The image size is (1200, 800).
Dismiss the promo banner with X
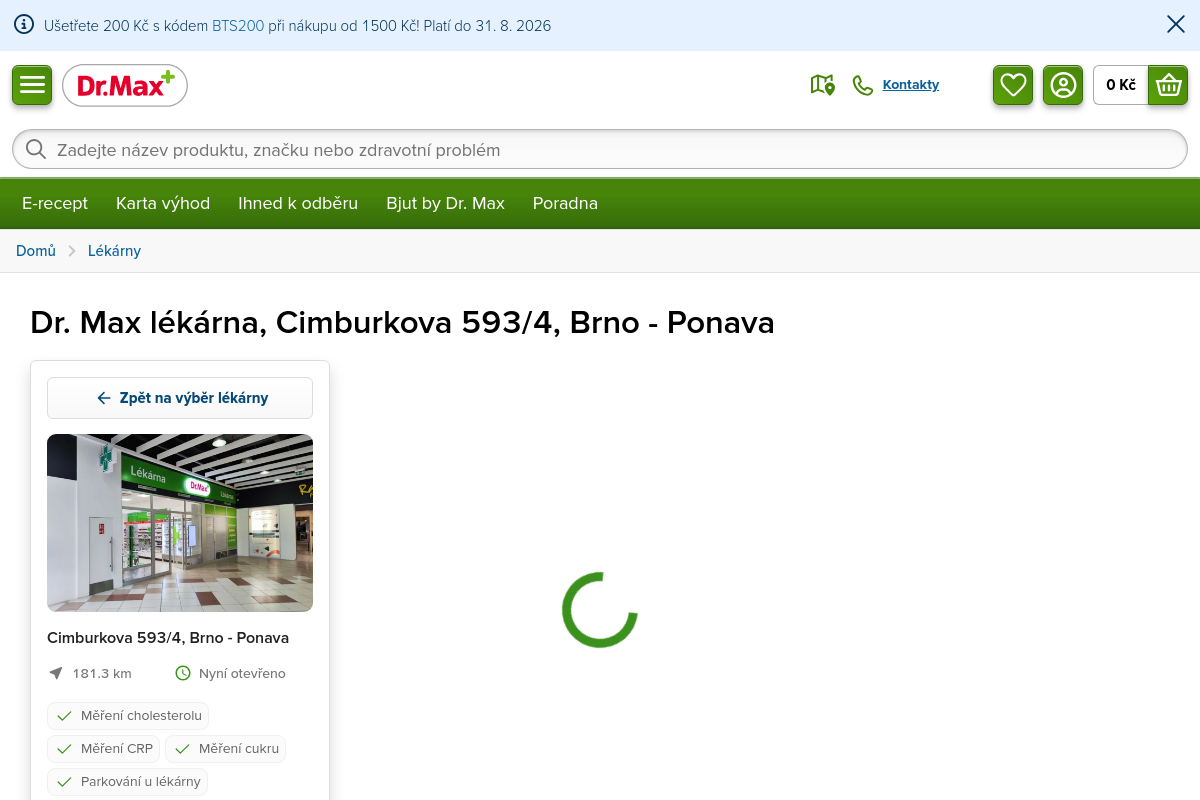coord(1176,25)
